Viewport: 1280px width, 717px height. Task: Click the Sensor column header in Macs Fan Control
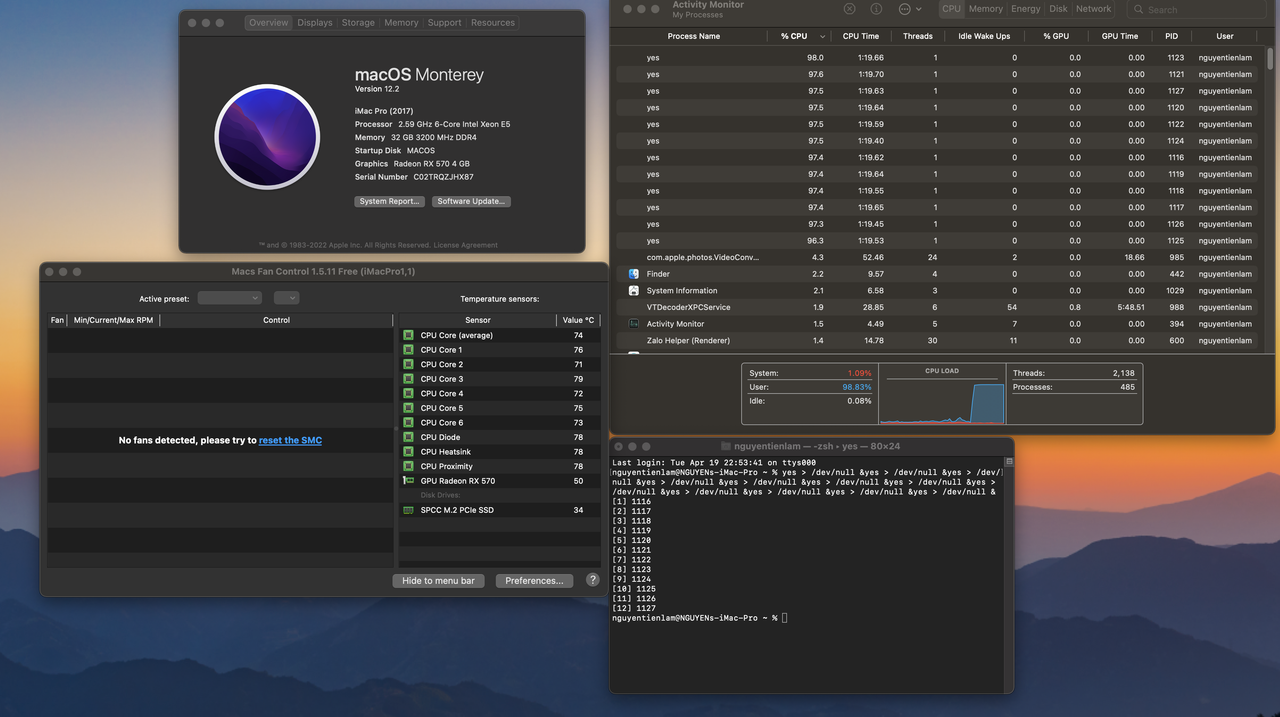[x=478, y=320]
